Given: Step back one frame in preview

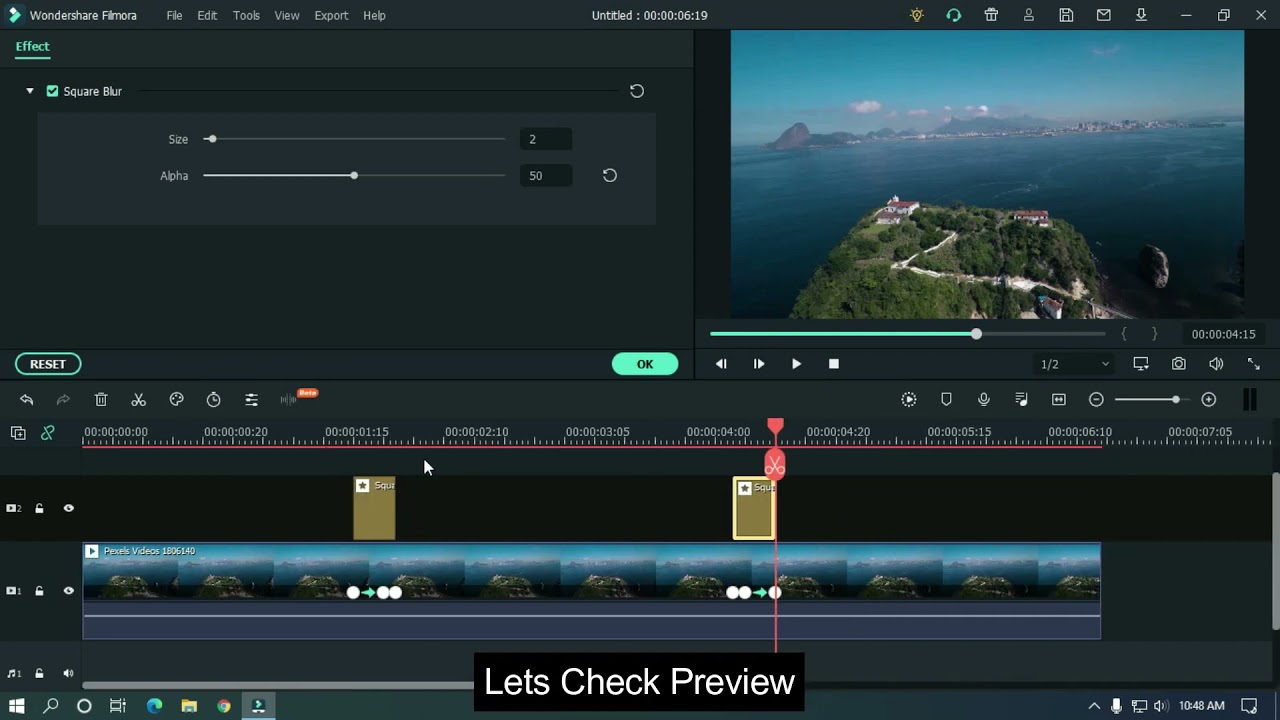Looking at the screenshot, I should pyautogui.click(x=721, y=364).
